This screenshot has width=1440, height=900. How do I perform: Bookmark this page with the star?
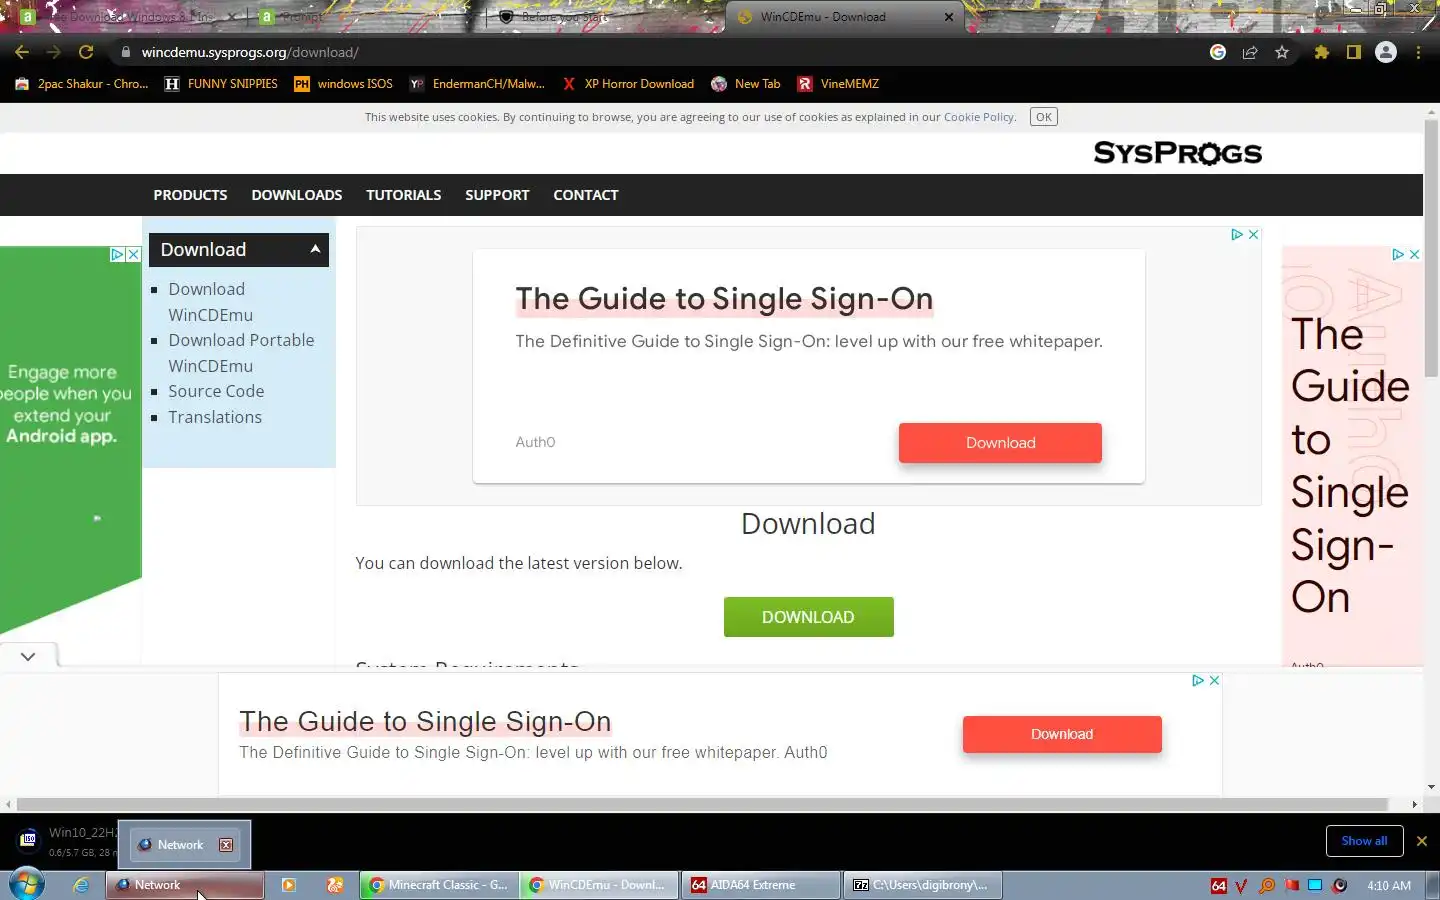click(1282, 52)
